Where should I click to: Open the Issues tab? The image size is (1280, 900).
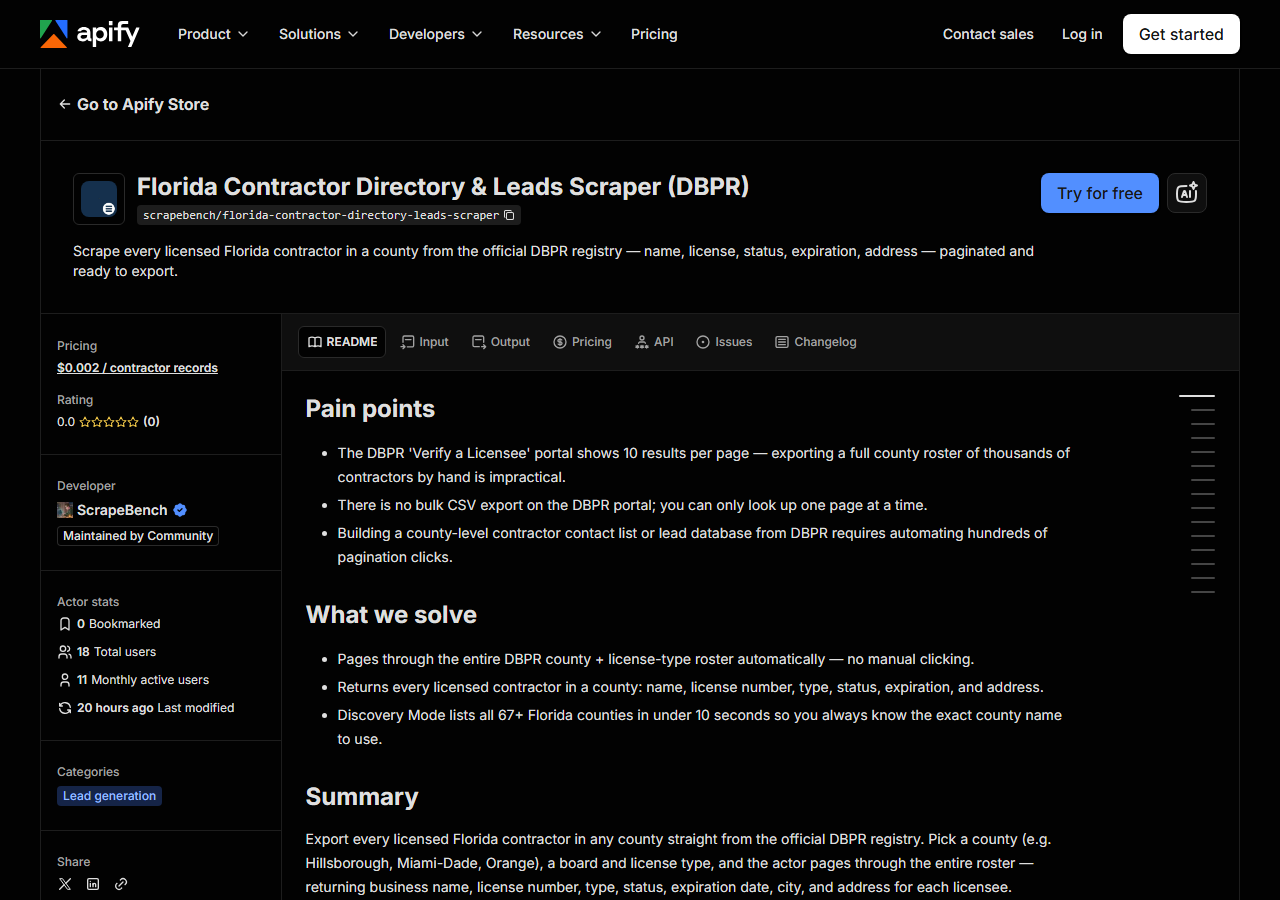724,342
